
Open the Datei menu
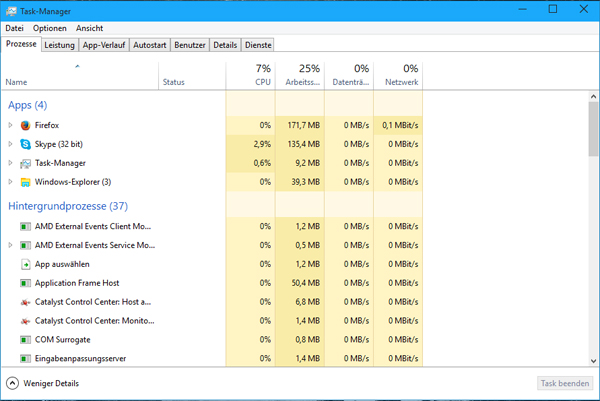14,28
